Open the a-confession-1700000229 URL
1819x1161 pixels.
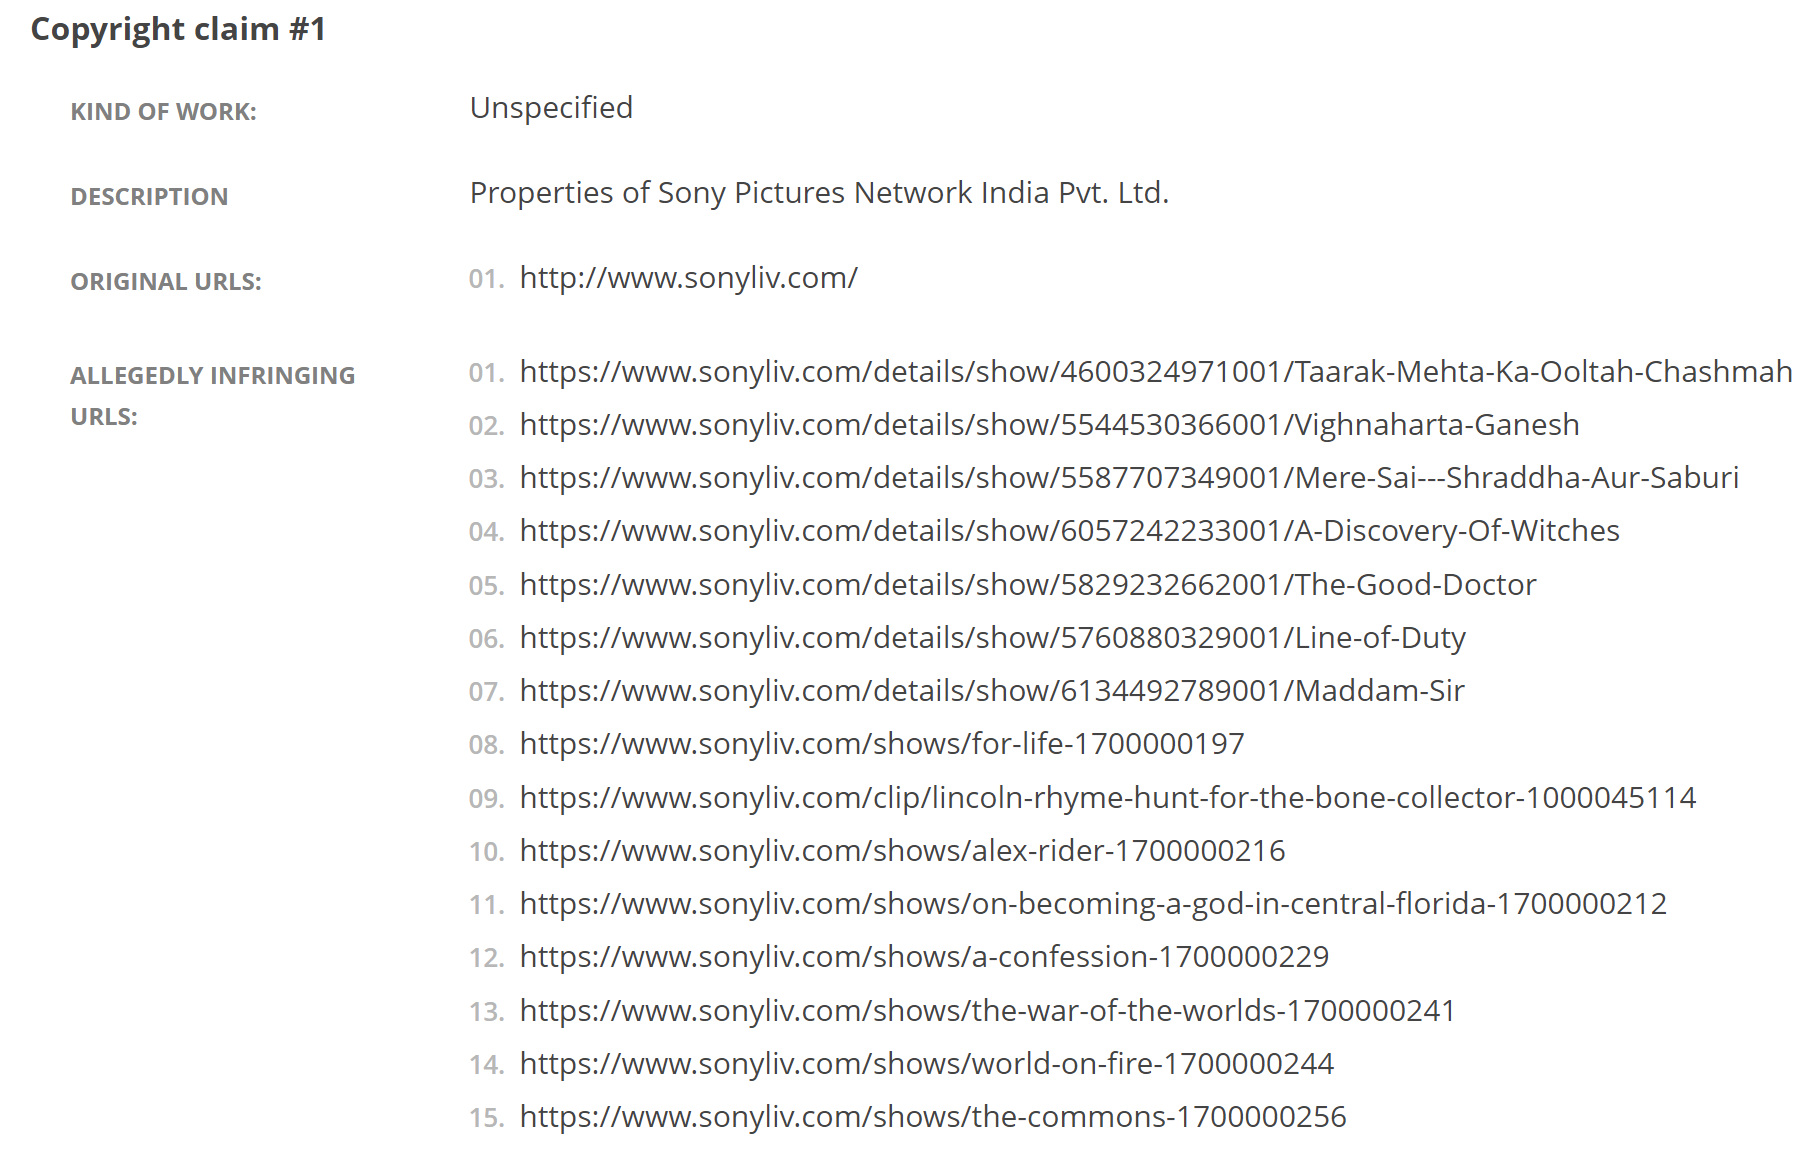click(924, 957)
